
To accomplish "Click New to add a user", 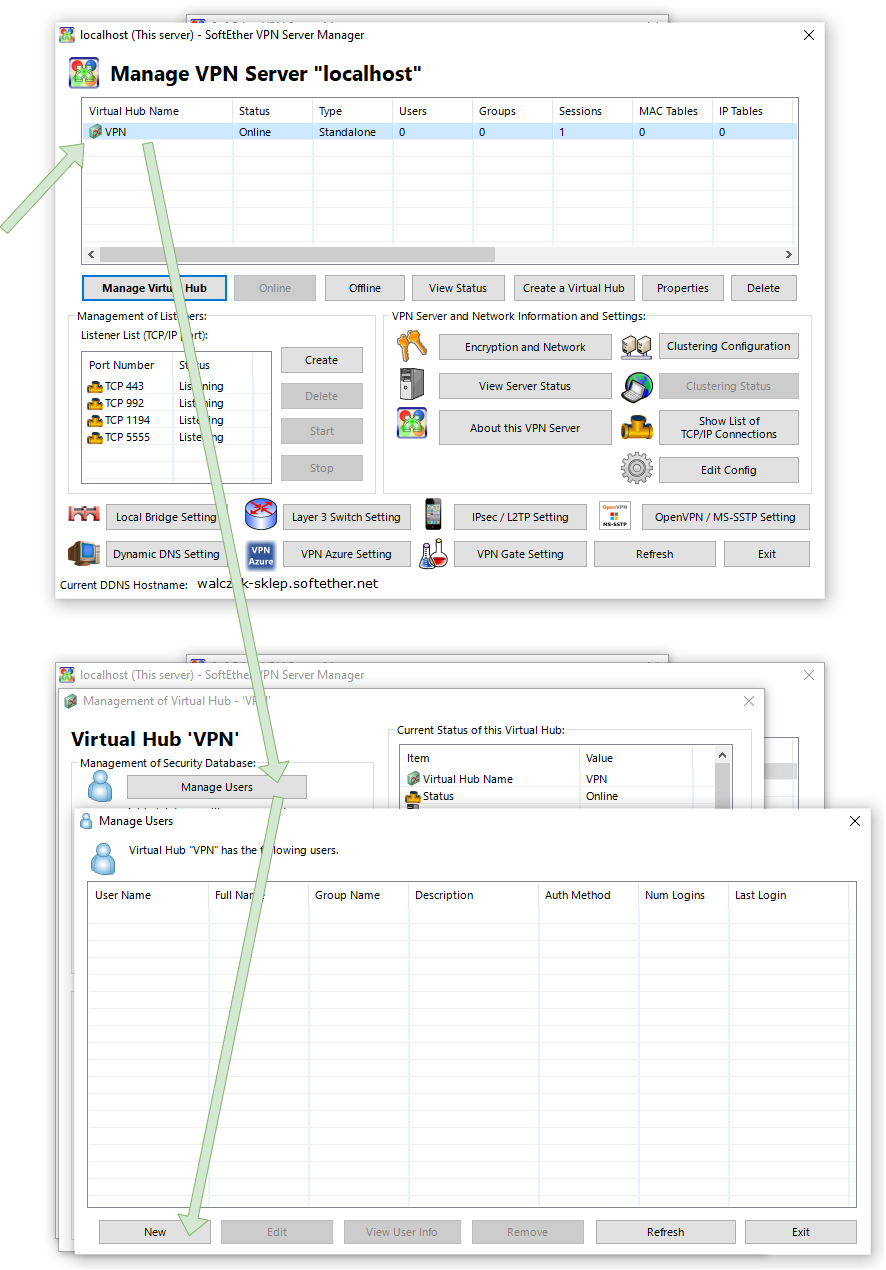I will [155, 1232].
